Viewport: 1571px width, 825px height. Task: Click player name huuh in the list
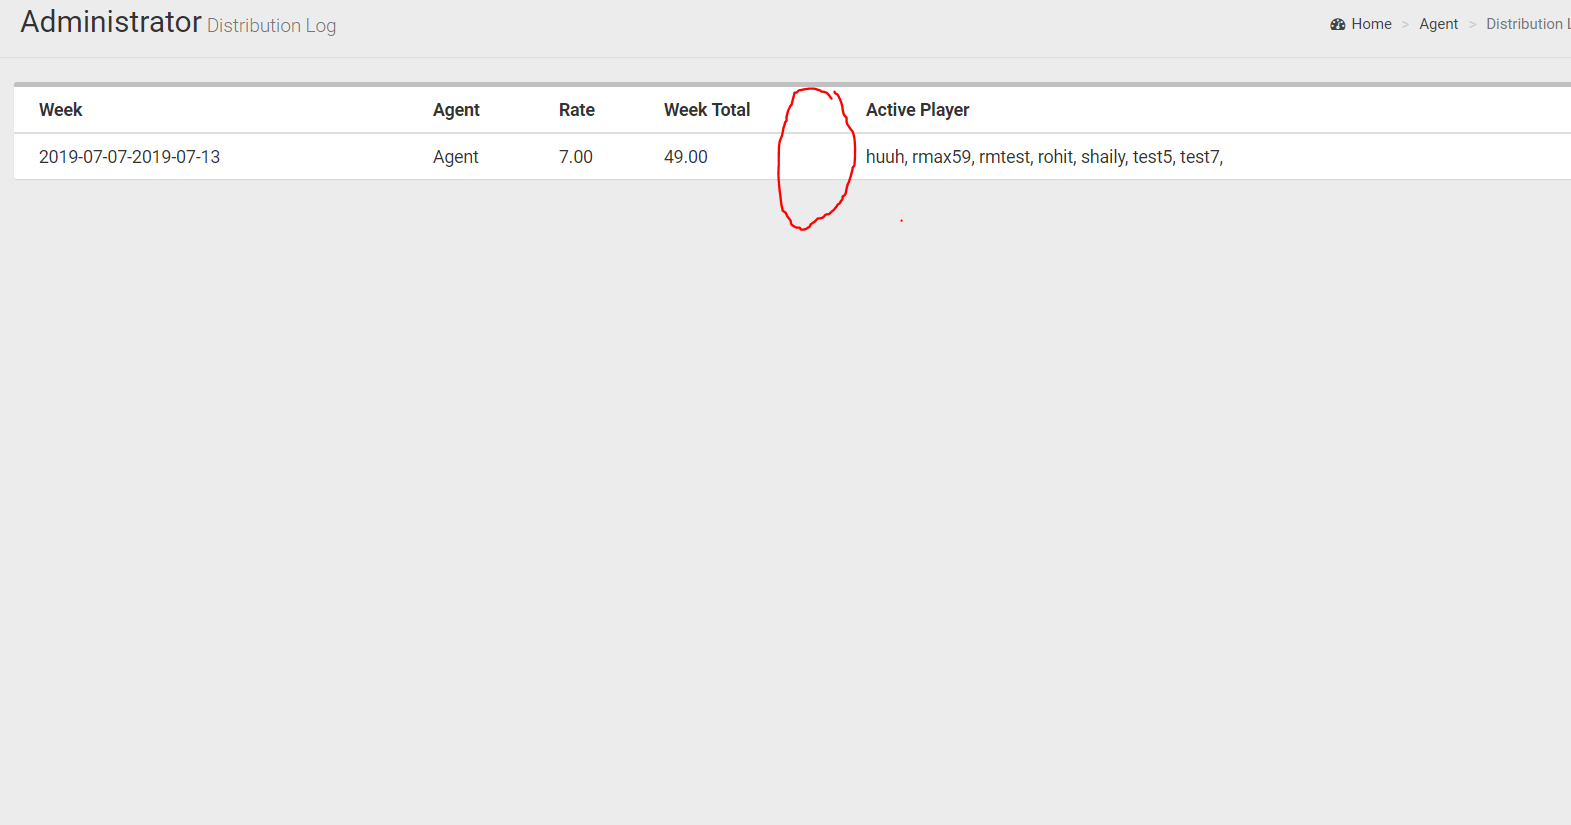[884, 157]
